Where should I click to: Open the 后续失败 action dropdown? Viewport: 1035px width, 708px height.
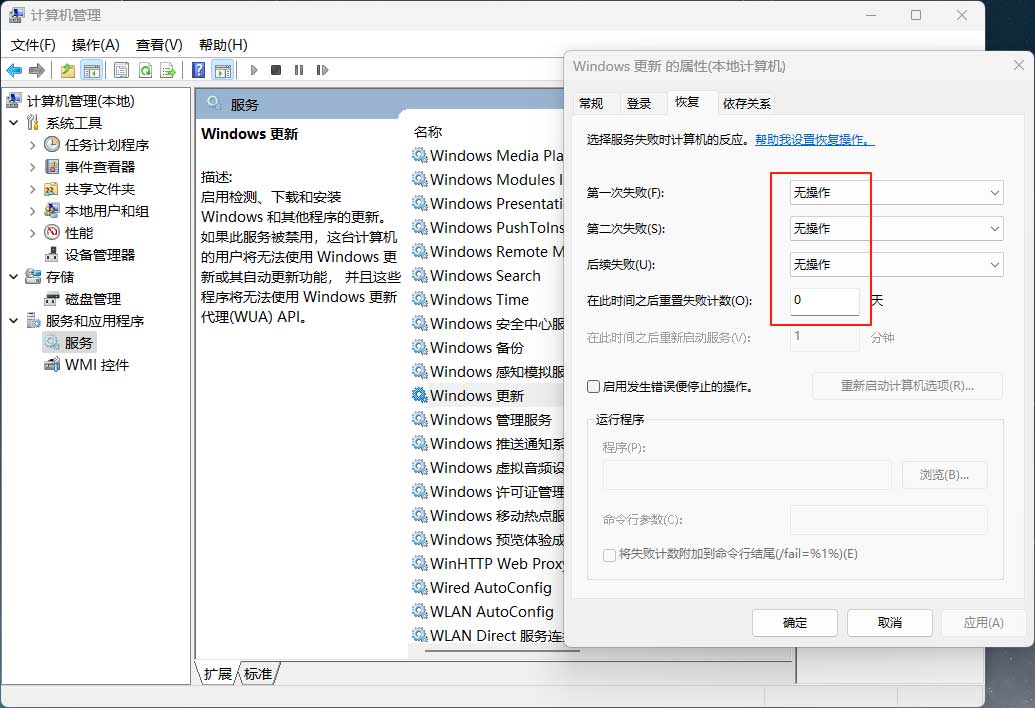(896, 265)
